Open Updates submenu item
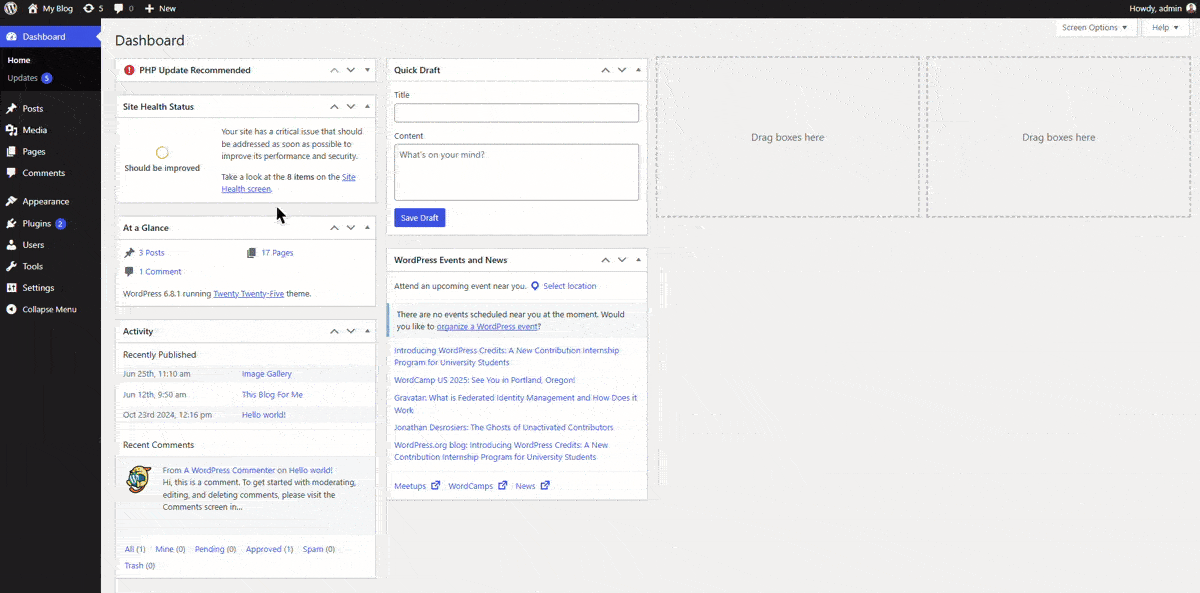1200x593 pixels. coord(29,77)
